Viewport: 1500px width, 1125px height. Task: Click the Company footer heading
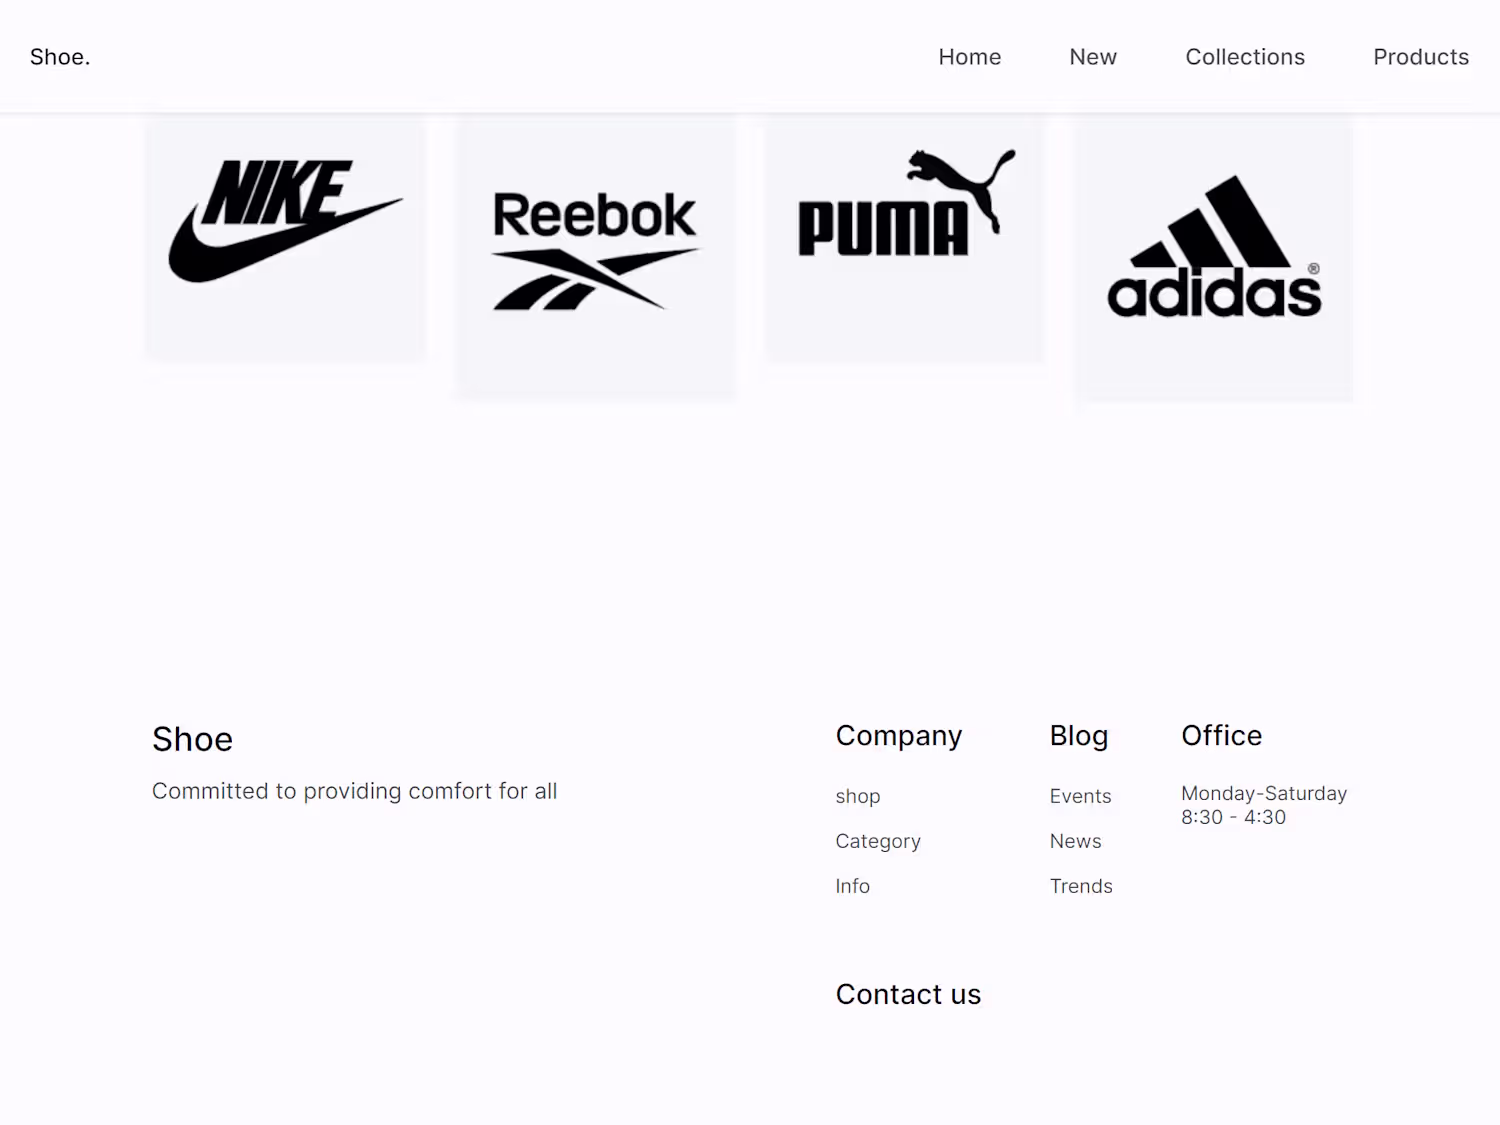click(x=899, y=736)
